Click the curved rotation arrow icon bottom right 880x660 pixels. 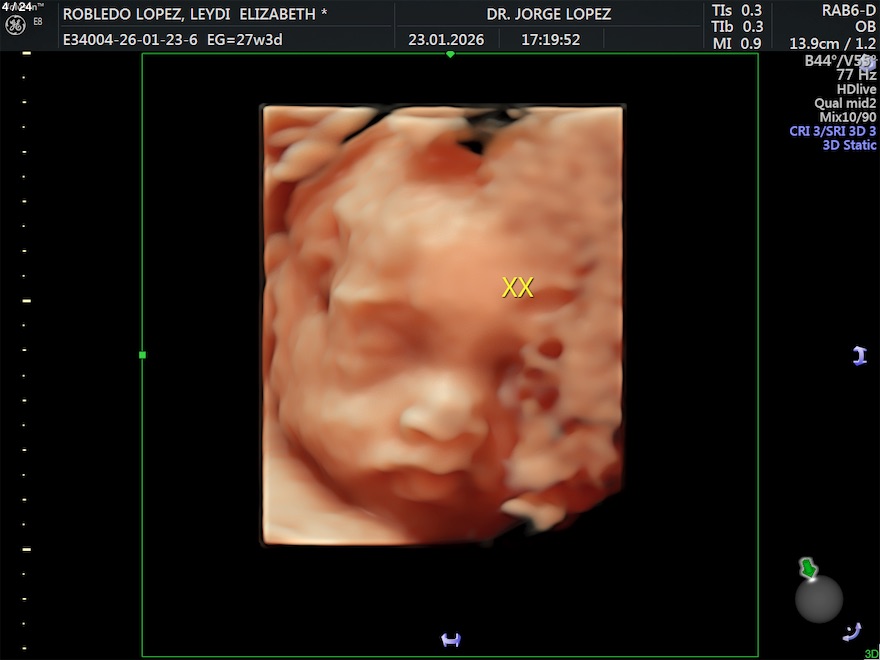pyautogui.click(x=852, y=630)
